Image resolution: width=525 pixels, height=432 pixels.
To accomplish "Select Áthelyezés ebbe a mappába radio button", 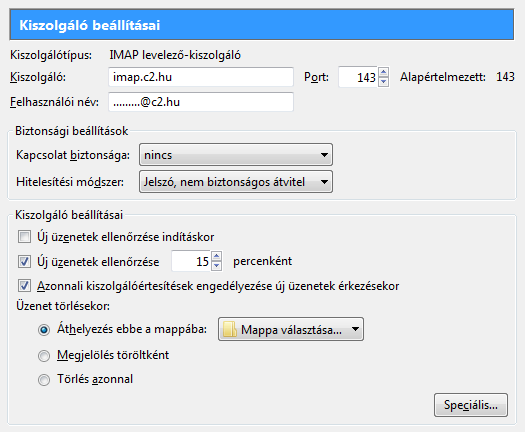I will click(x=44, y=330).
